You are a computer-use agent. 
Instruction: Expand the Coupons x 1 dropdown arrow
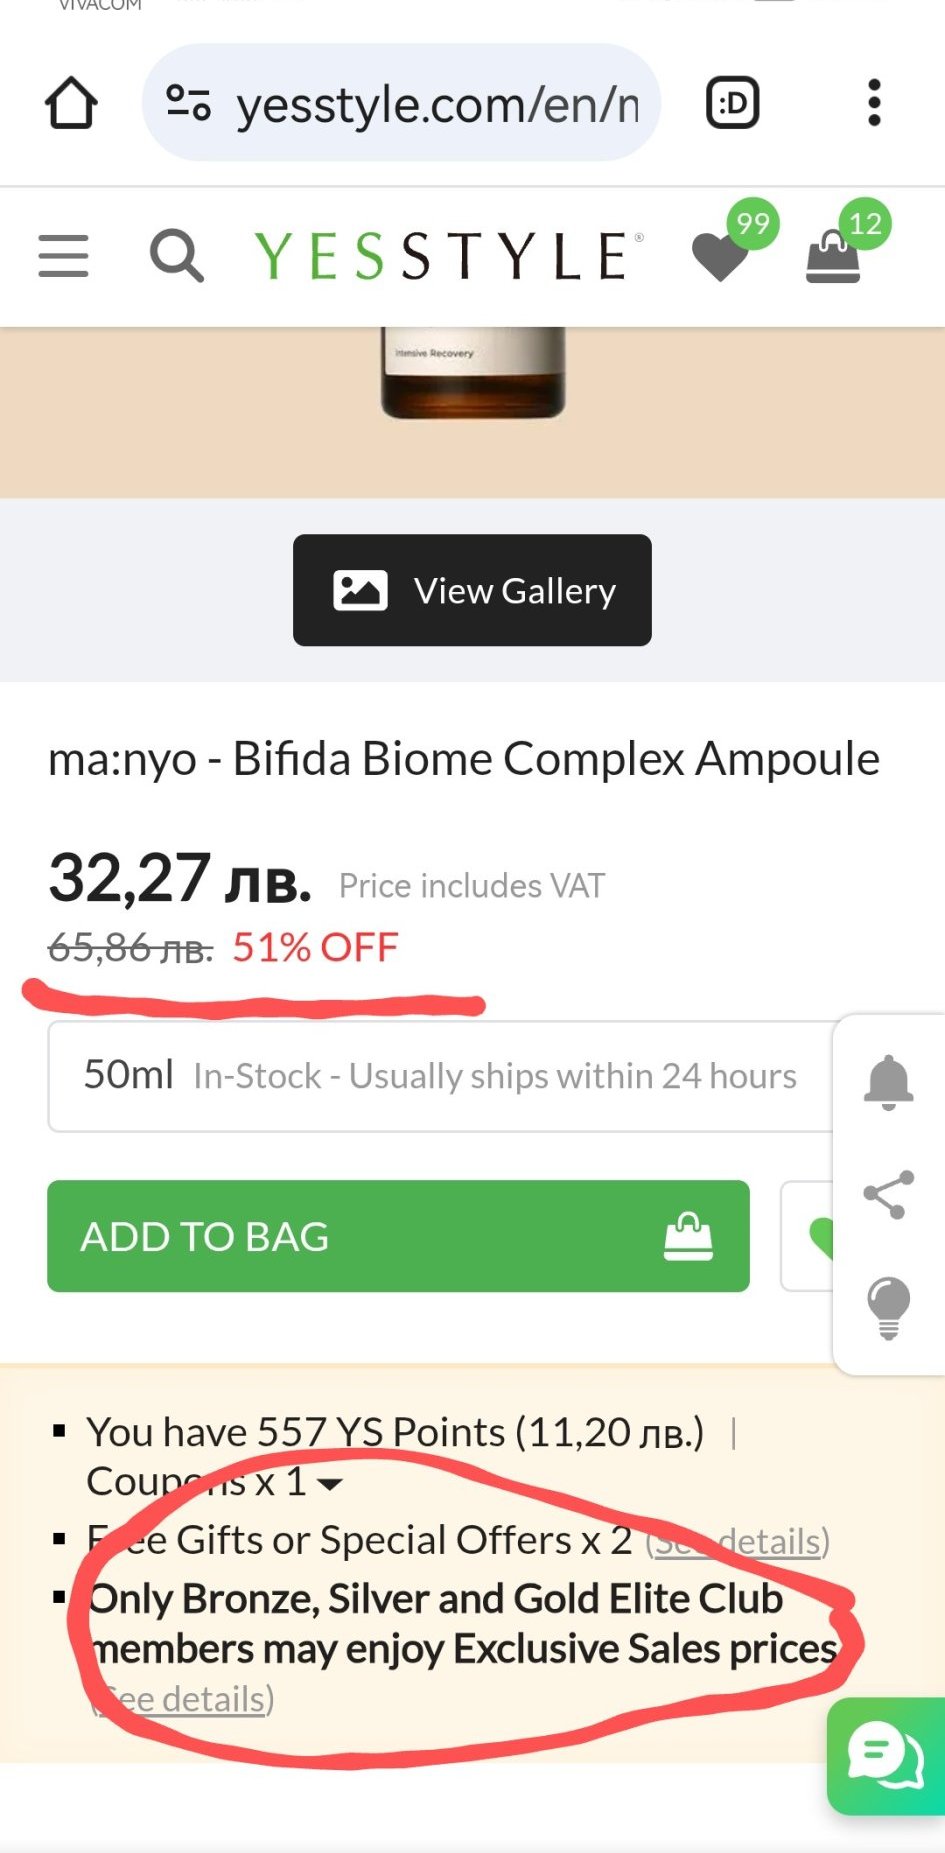click(x=329, y=1484)
